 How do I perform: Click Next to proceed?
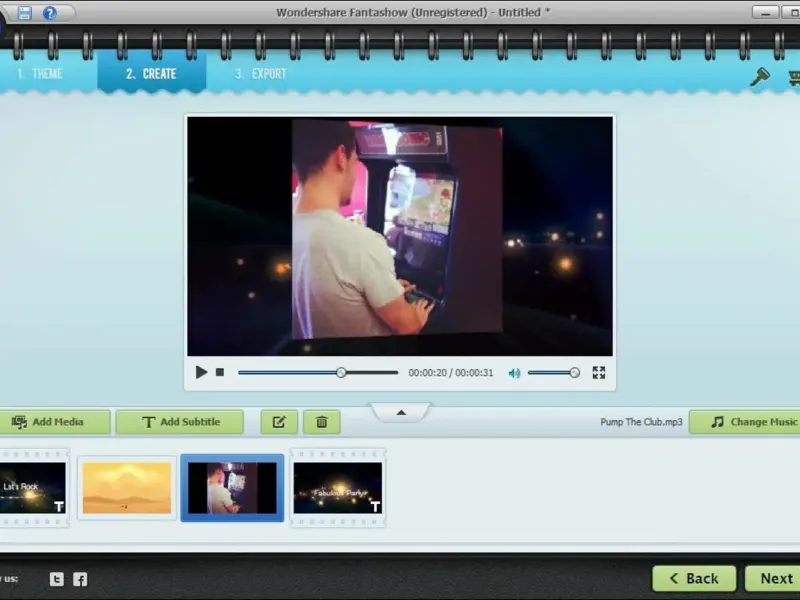tap(773, 579)
